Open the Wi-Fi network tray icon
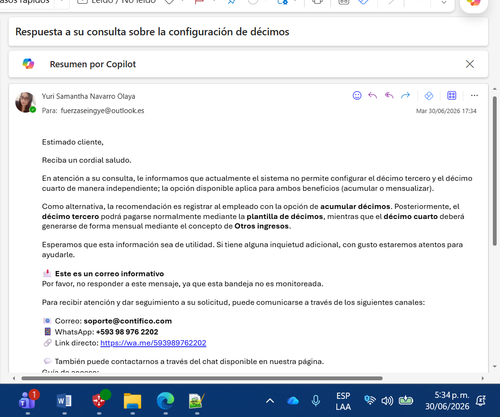Screen dimensions: 500x417 click(x=370, y=400)
